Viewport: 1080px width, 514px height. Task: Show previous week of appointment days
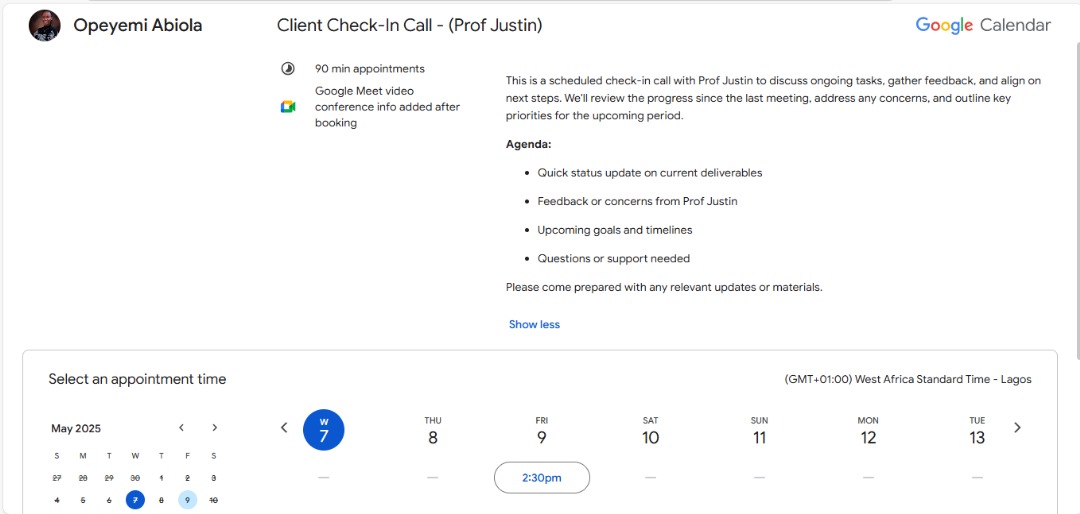[284, 428]
